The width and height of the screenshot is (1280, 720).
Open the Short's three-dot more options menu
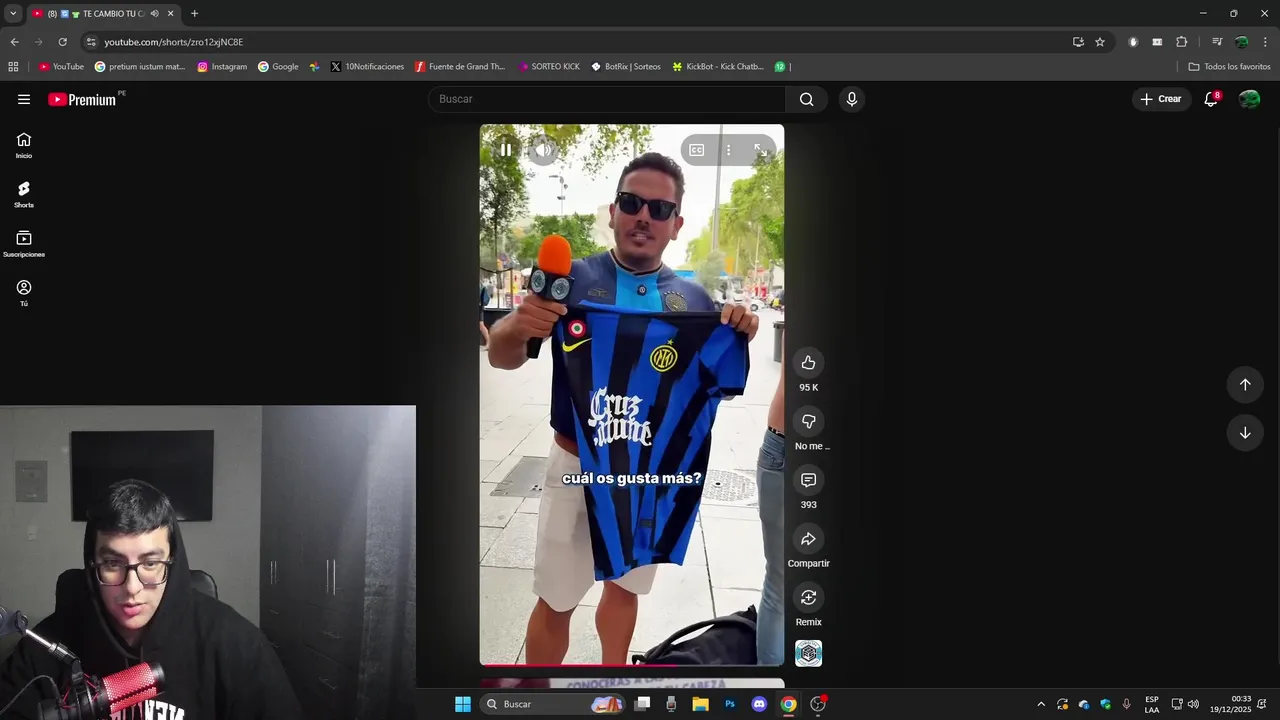click(x=728, y=150)
